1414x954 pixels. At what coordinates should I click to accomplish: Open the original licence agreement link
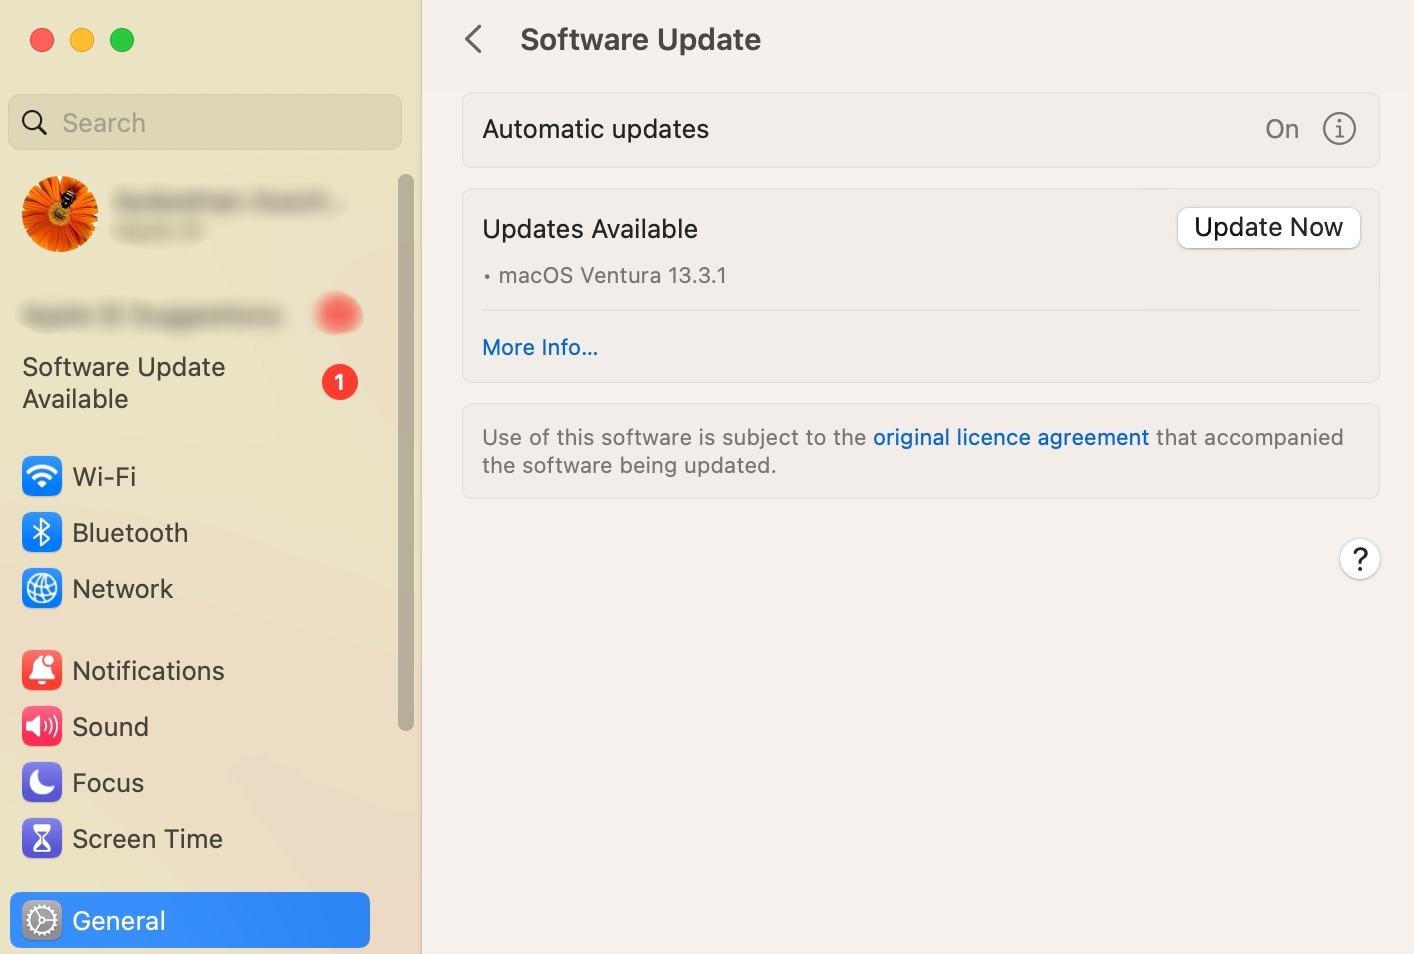(1011, 437)
